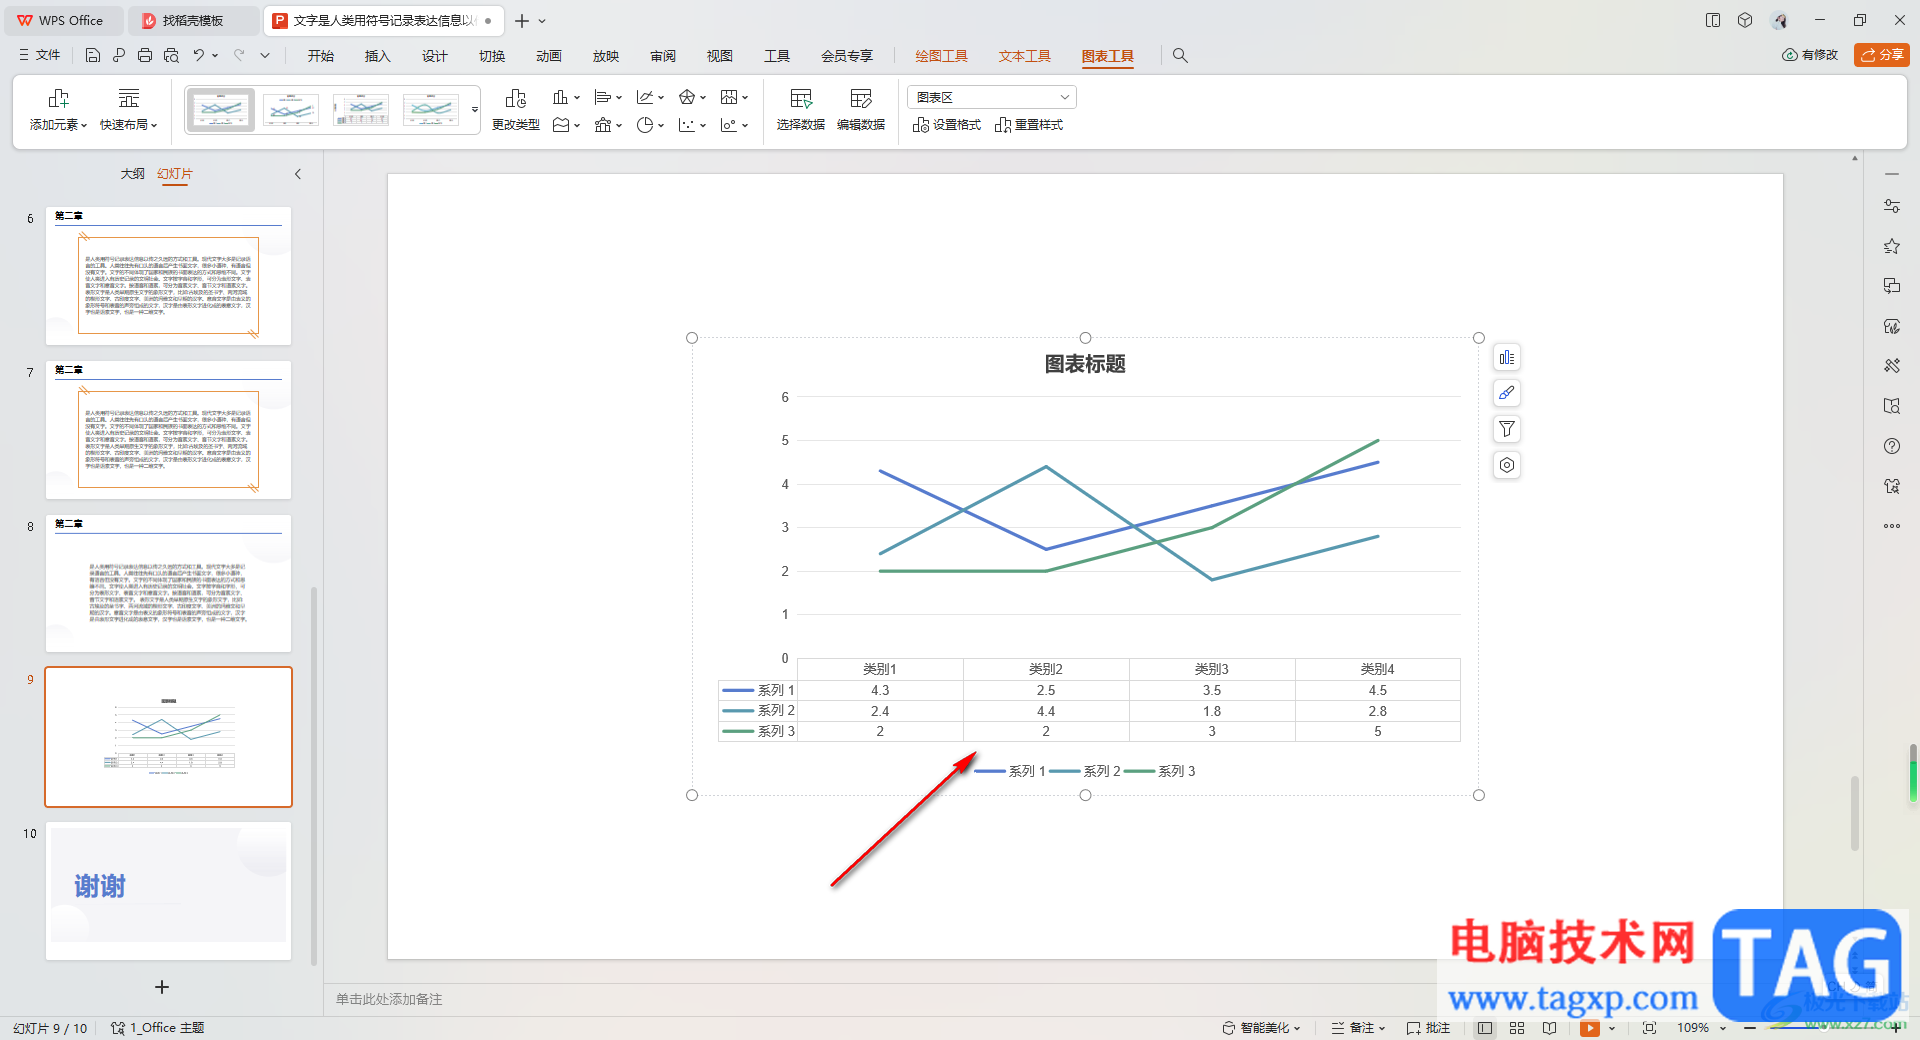Click the star icon in right sidebar

click(x=1892, y=246)
